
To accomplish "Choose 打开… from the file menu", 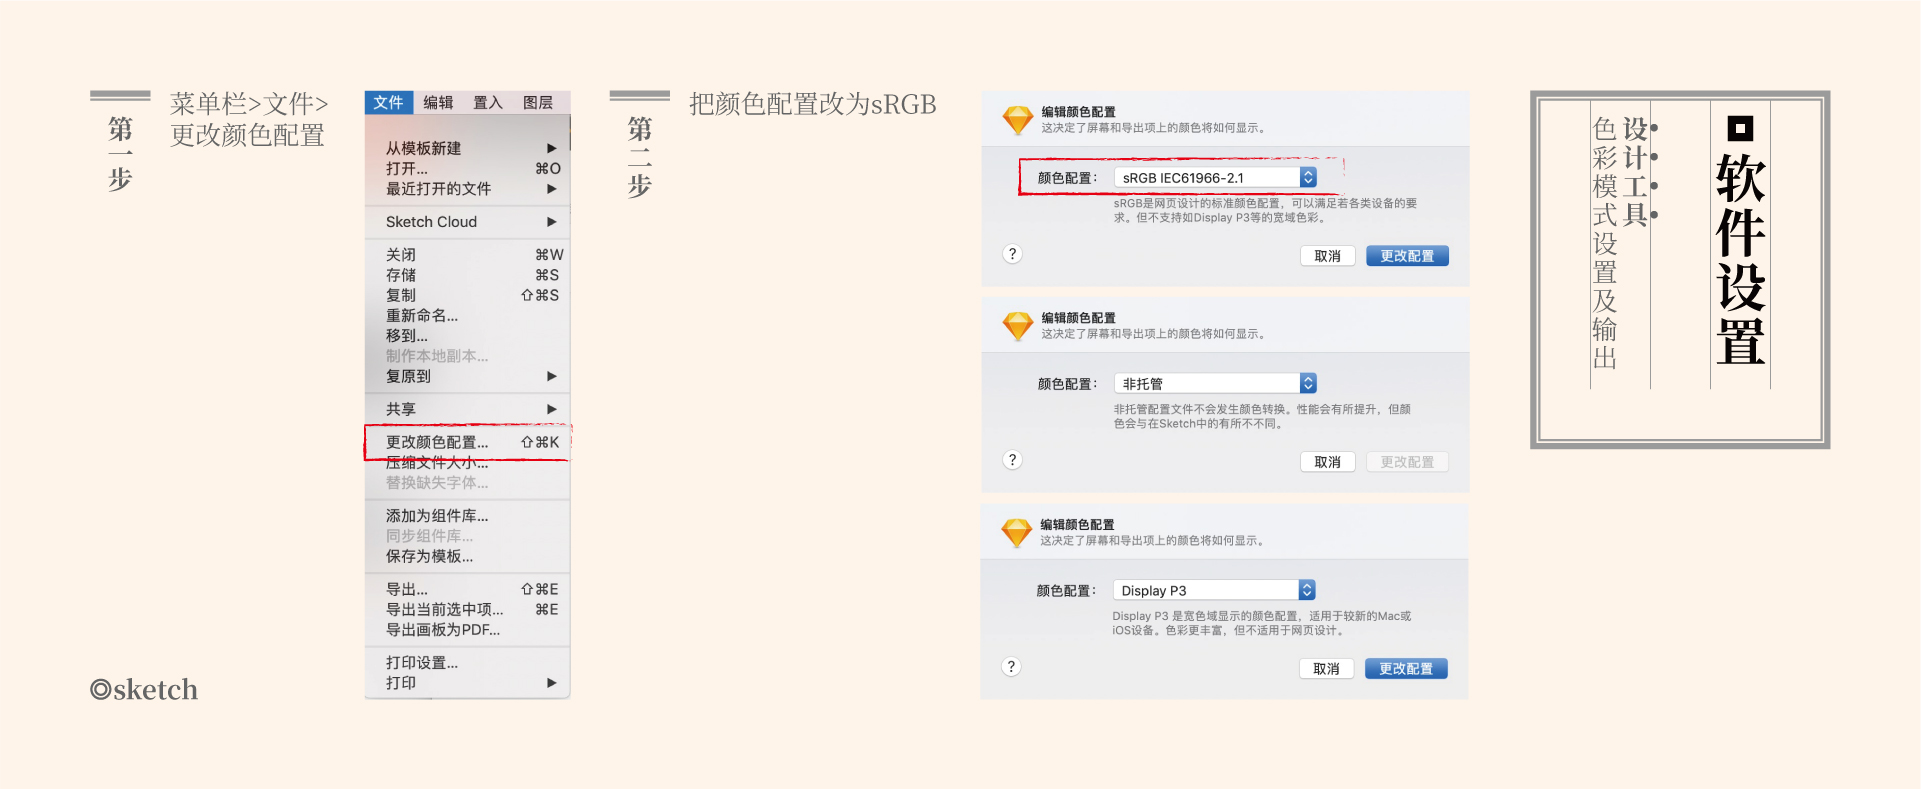I will coord(468,168).
